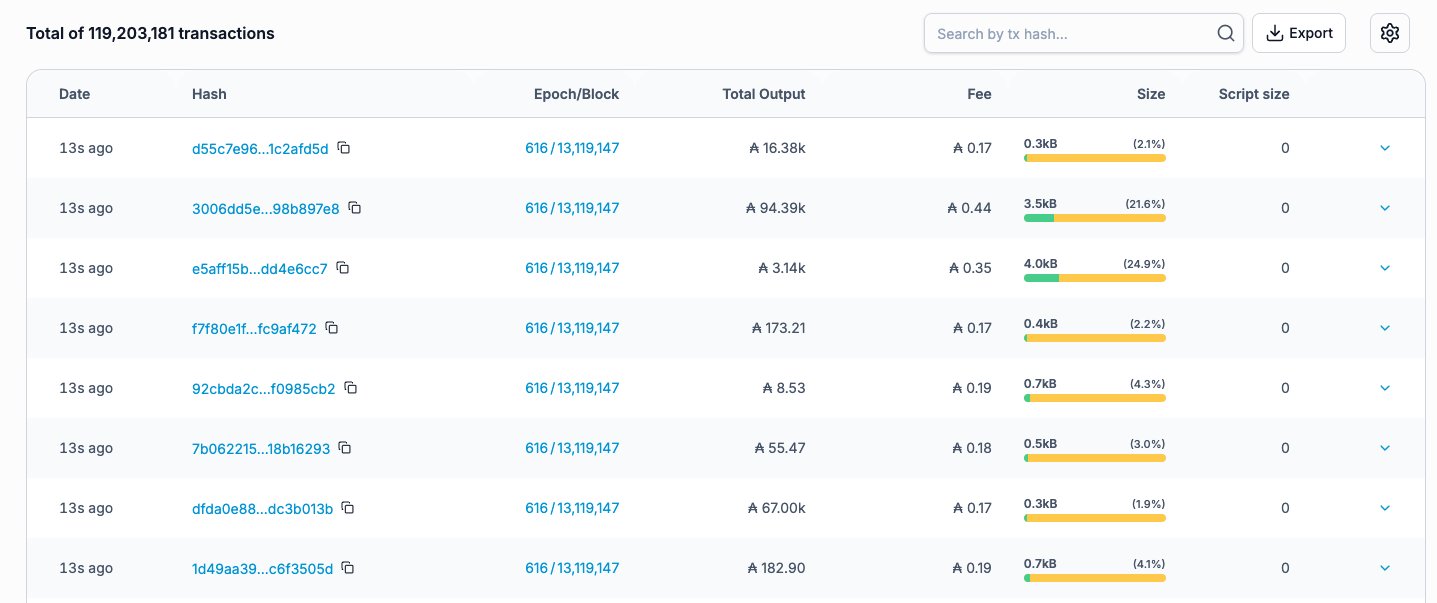Copy hash d55c7e96...1c2afd5d via copy icon
The height and width of the screenshot is (603, 1437).
tap(343, 148)
